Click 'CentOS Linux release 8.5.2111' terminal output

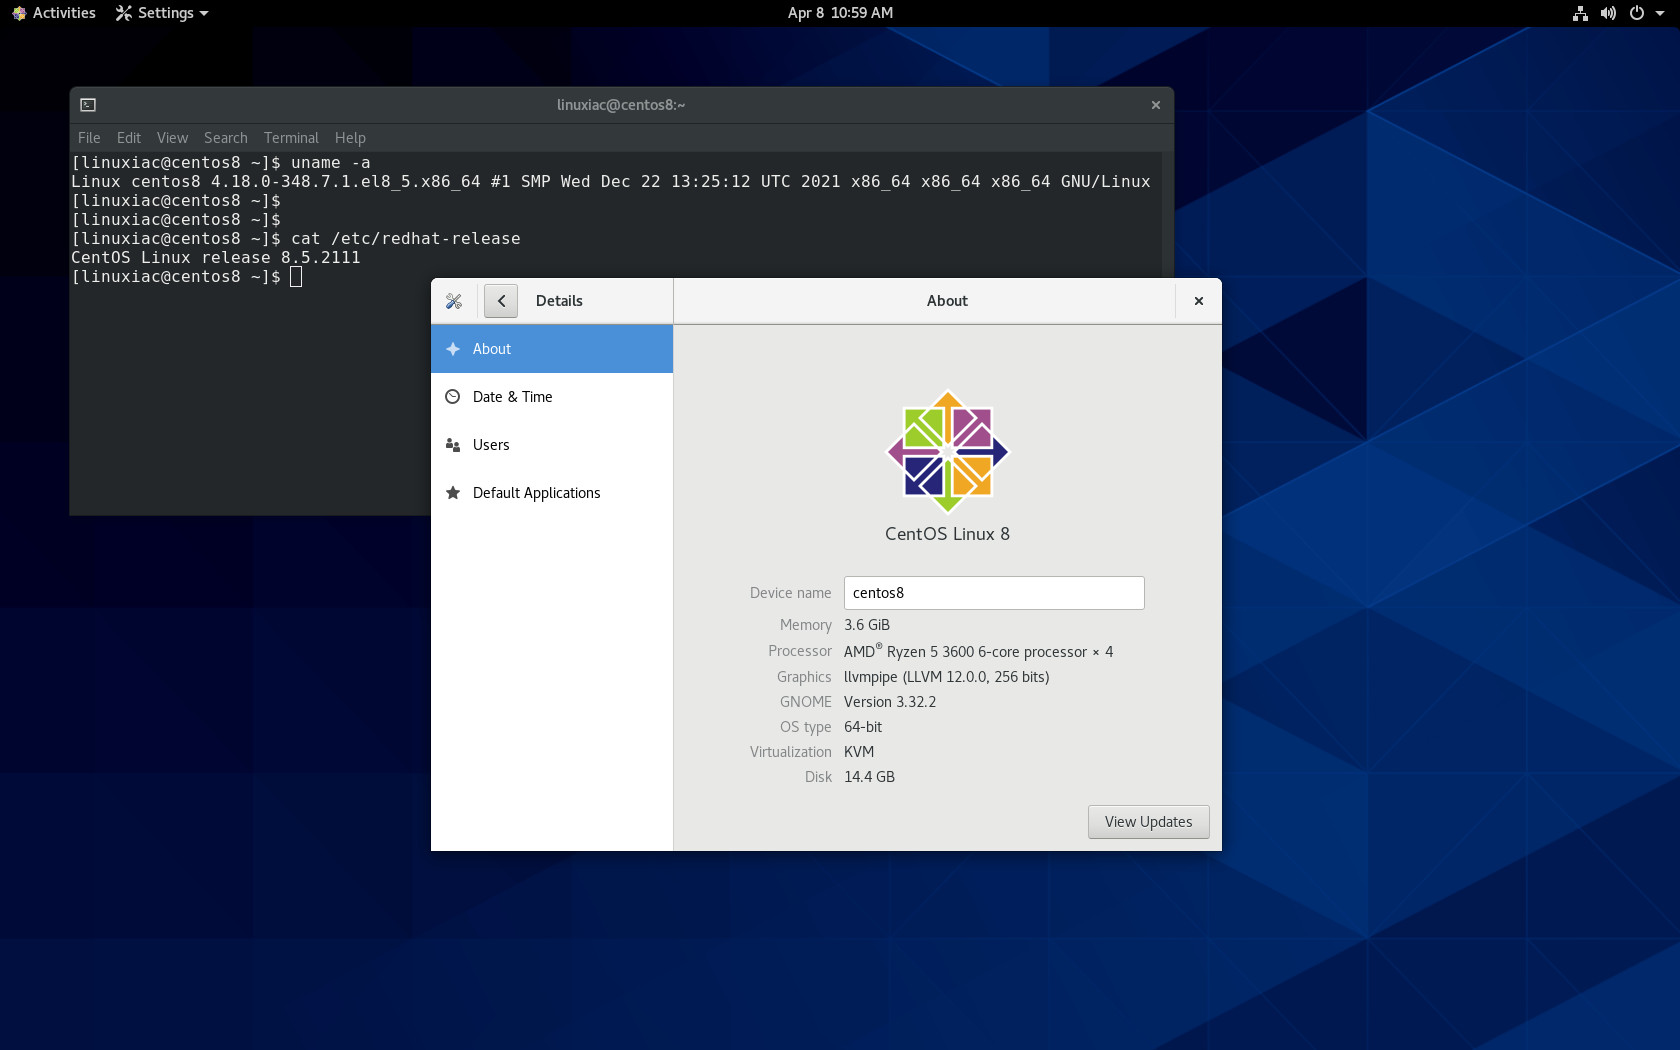coord(216,258)
